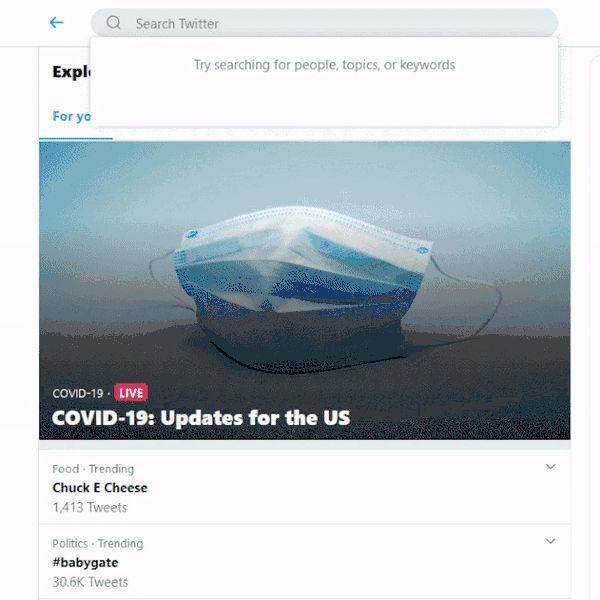Expand options chevron for #babygate trend
Image resolution: width=600 pixels, height=600 pixels.
[550, 541]
